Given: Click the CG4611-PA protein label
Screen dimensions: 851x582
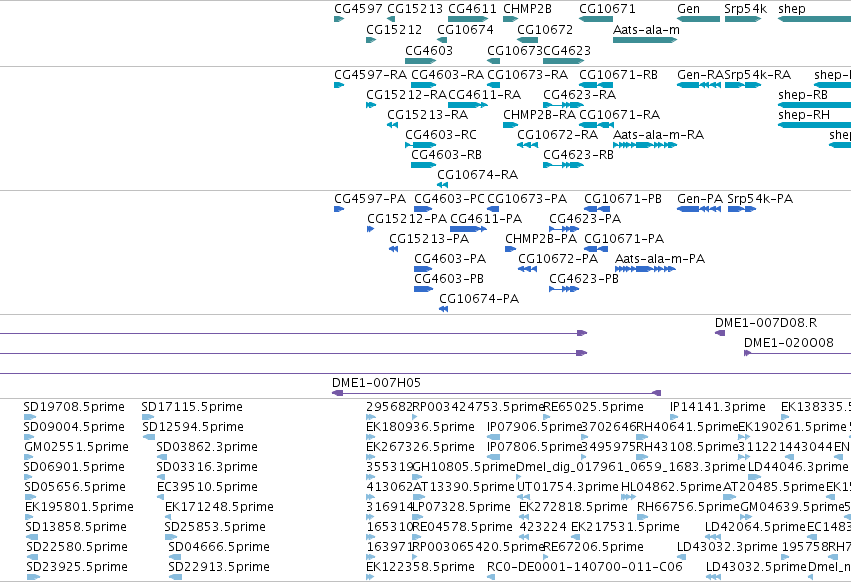Looking at the screenshot, I should [x=486, y=218].
